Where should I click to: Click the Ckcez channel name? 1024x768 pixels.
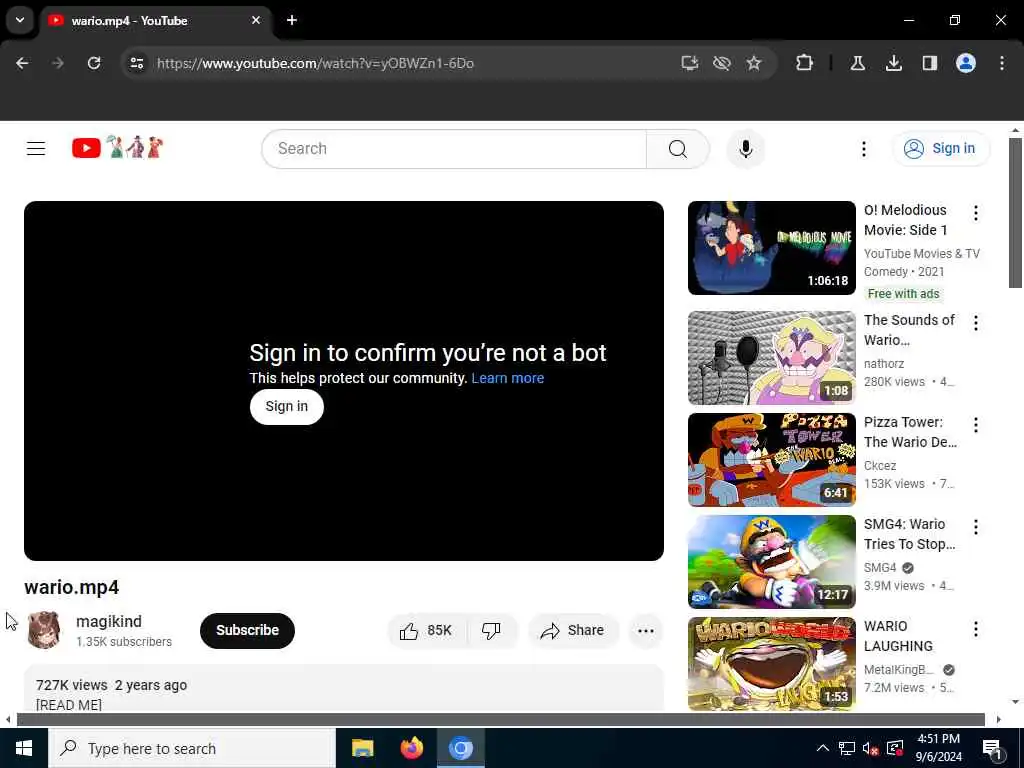point(880,466)
